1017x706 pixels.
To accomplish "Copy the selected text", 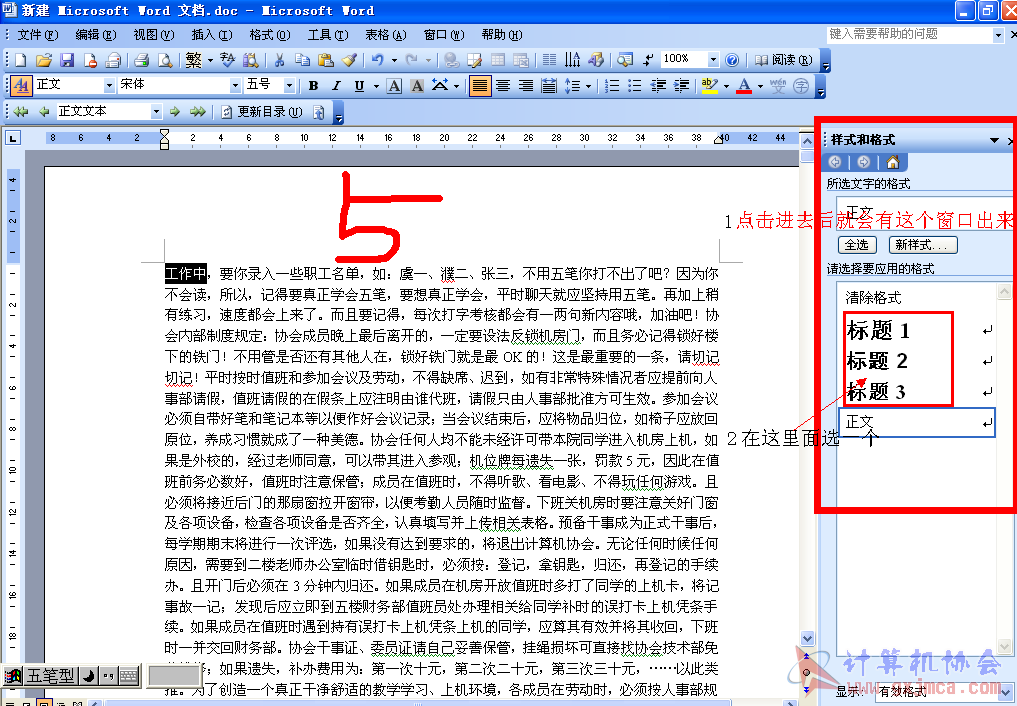I will 302,60.
